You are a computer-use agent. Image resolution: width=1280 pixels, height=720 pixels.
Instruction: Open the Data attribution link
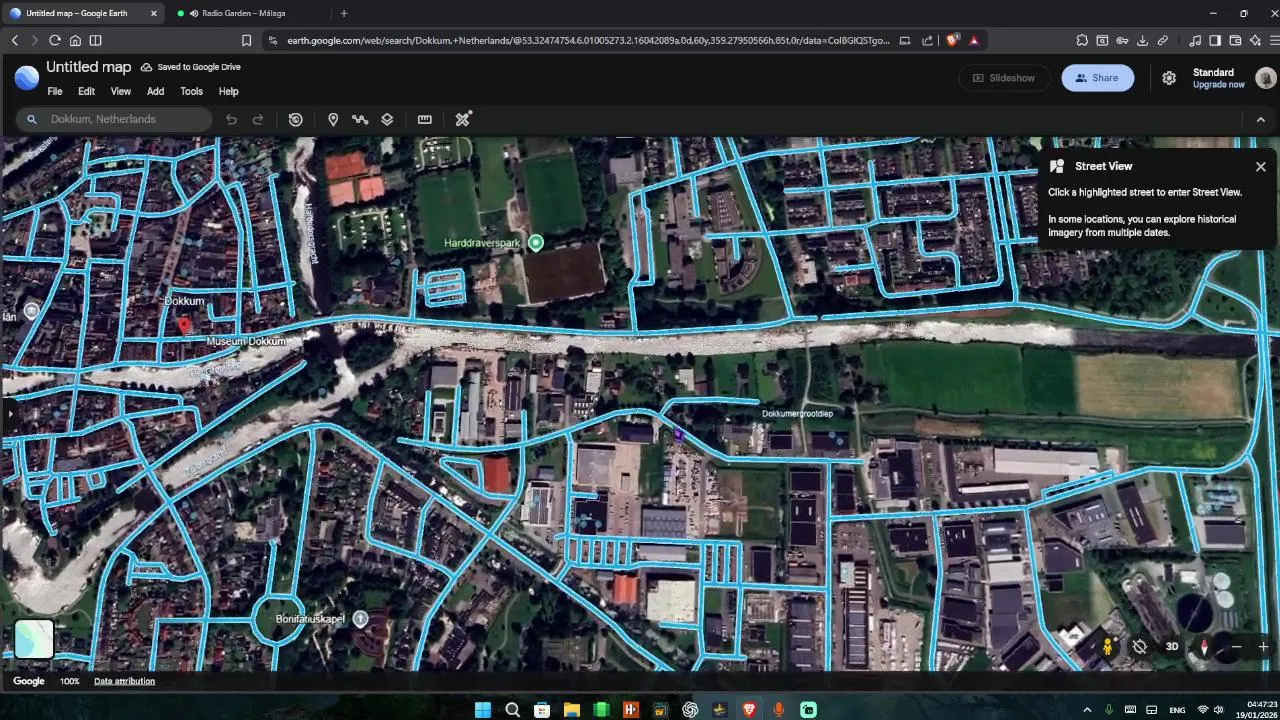124,681
